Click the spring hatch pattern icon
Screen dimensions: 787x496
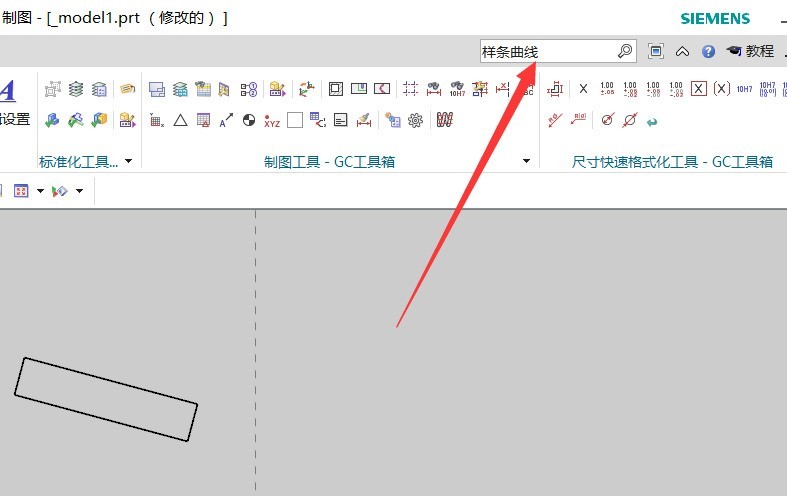tap(445, 120)
